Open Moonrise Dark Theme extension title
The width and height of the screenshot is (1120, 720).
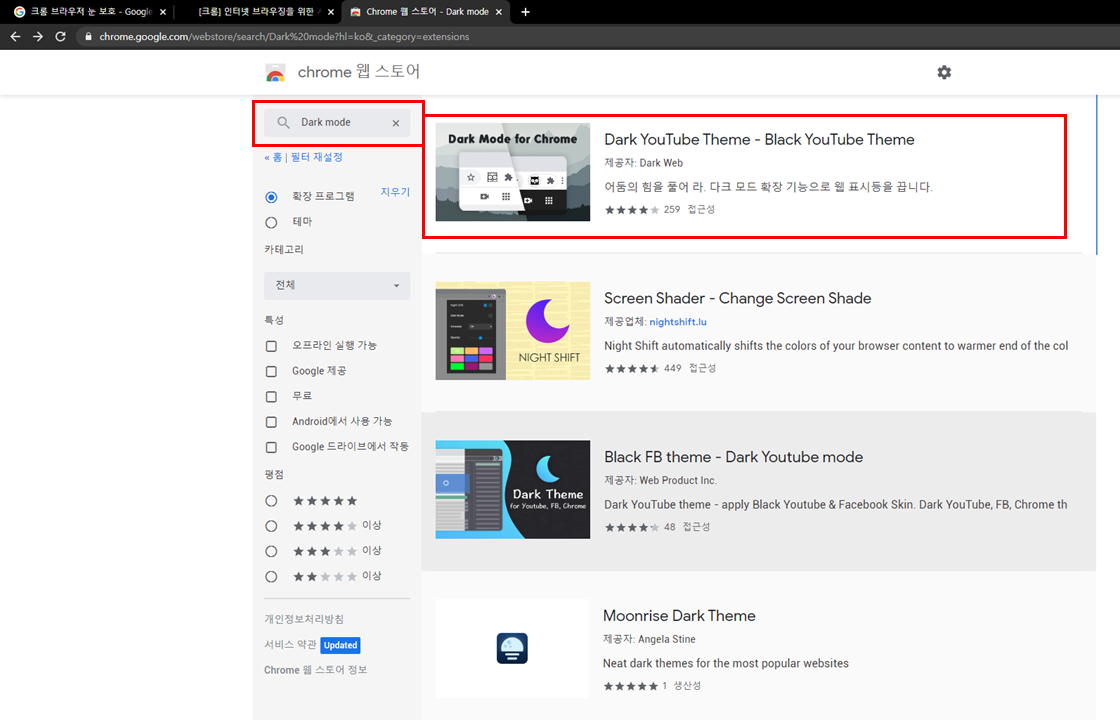click(679, 616)
